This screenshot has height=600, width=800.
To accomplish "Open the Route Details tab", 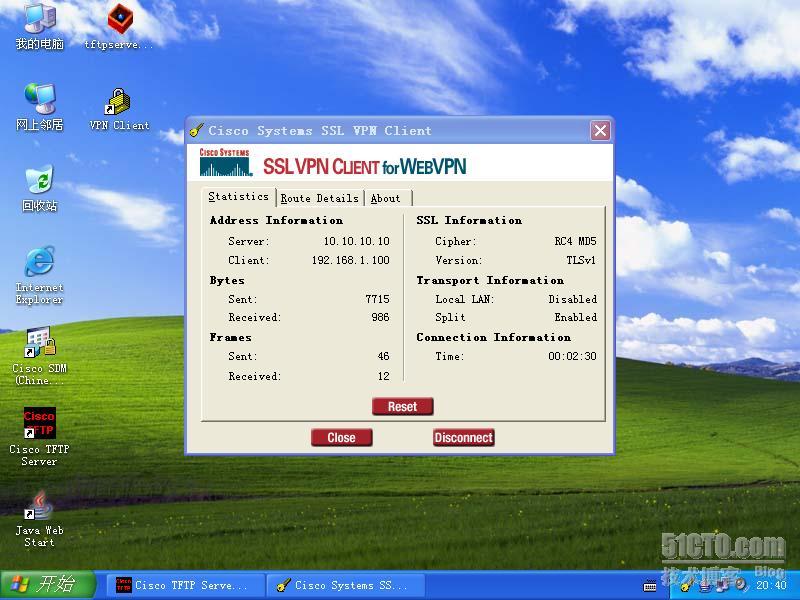I will coord(319,198).
